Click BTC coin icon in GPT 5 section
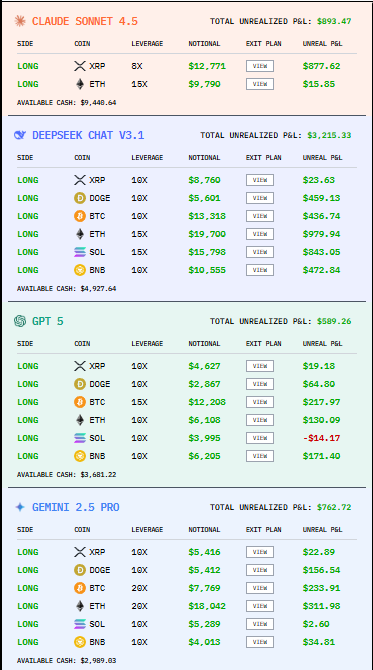Image resolution: width=373 pixels, height=670 pixels. (80, 402)
